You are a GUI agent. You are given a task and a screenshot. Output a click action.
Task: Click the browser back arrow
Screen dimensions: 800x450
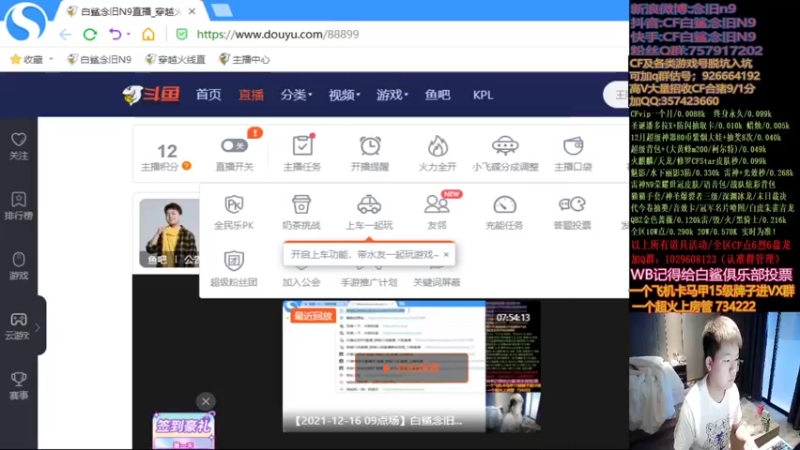click(x=65, y=34)
